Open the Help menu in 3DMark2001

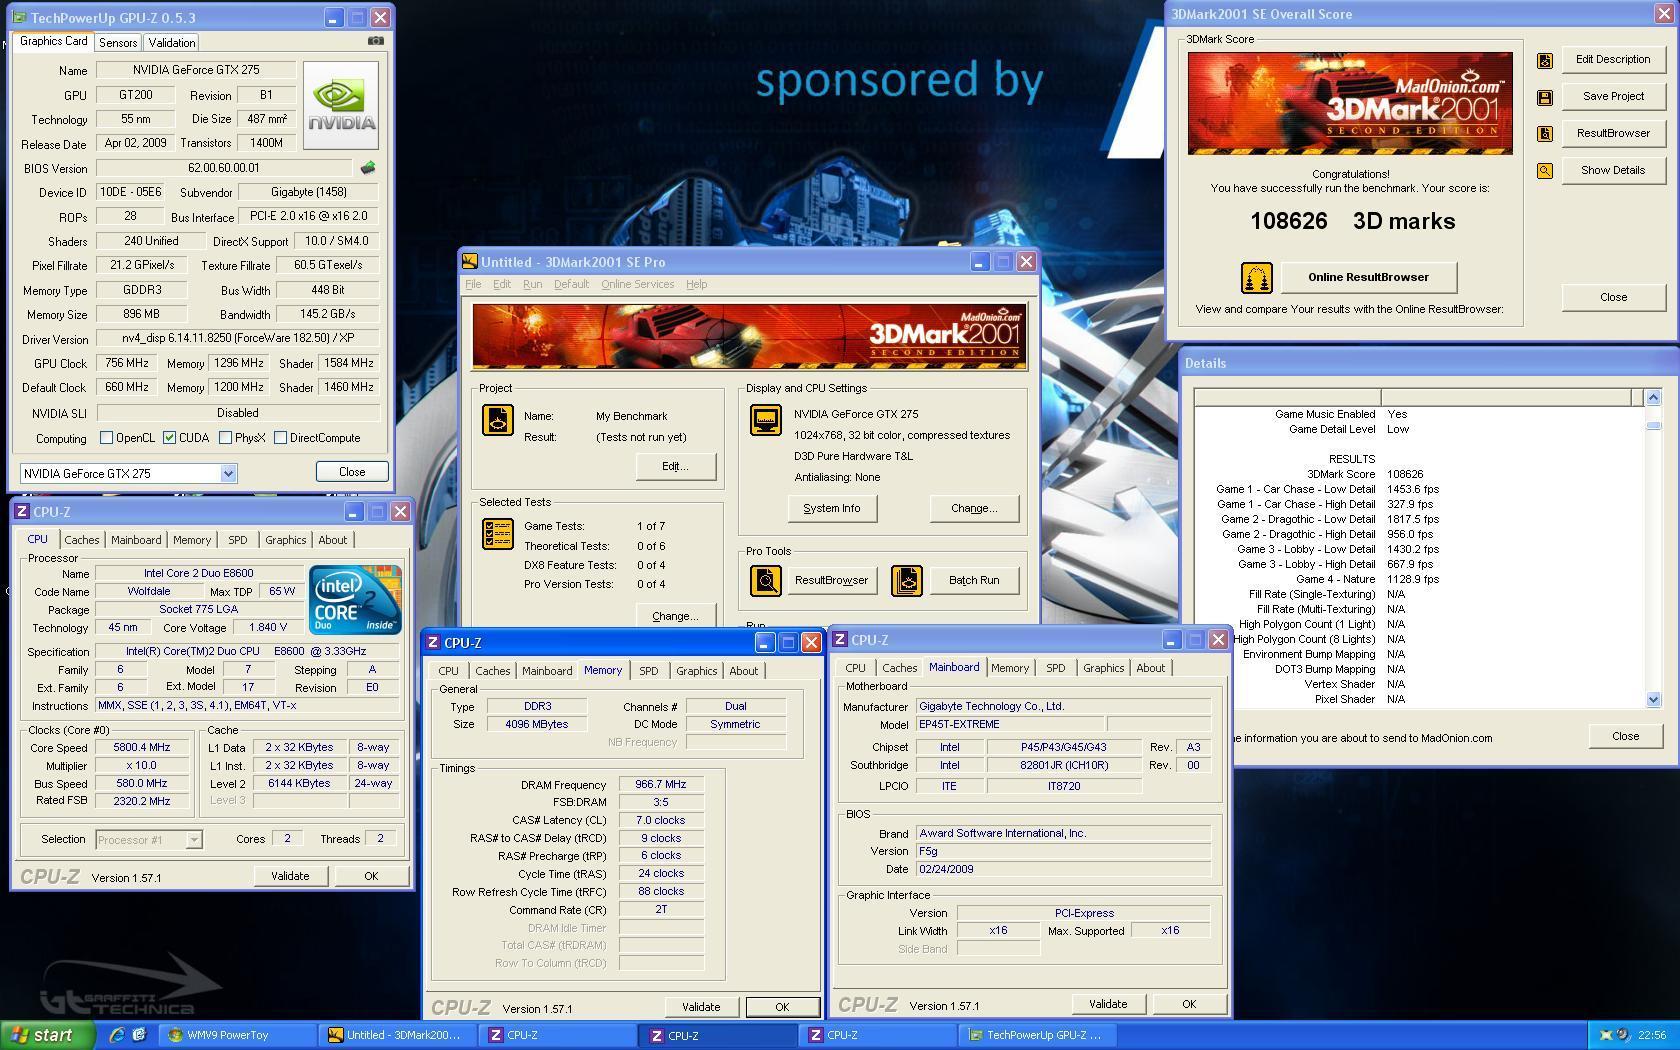696,284
